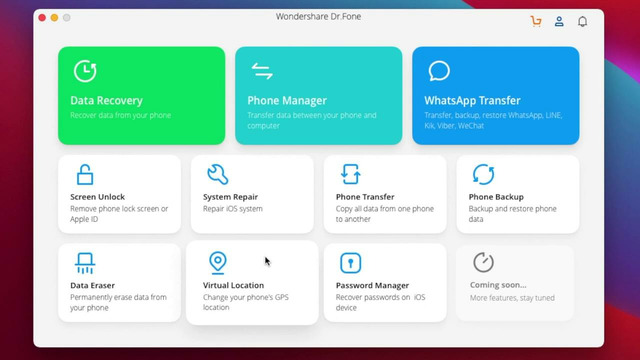Open the Screen Unlock label
Screen dimensions: 640x360
click(98, 197)
